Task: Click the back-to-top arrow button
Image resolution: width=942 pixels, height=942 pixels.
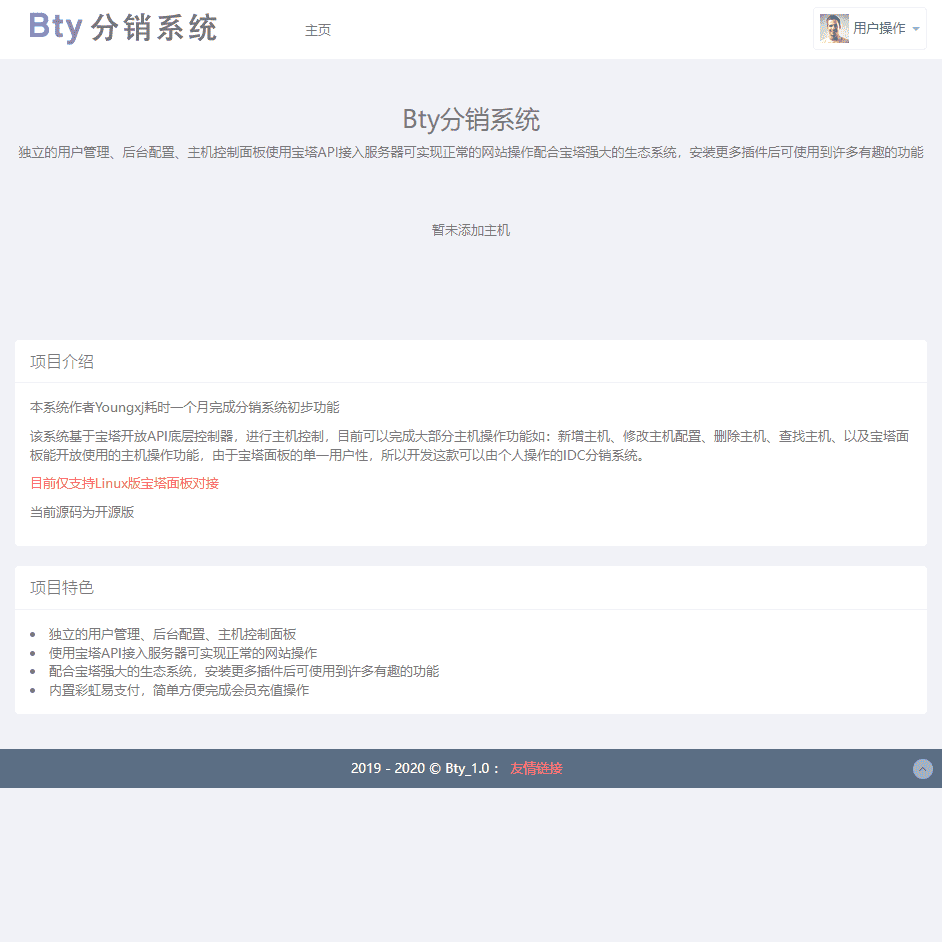Action: click(x=923, y=769)
